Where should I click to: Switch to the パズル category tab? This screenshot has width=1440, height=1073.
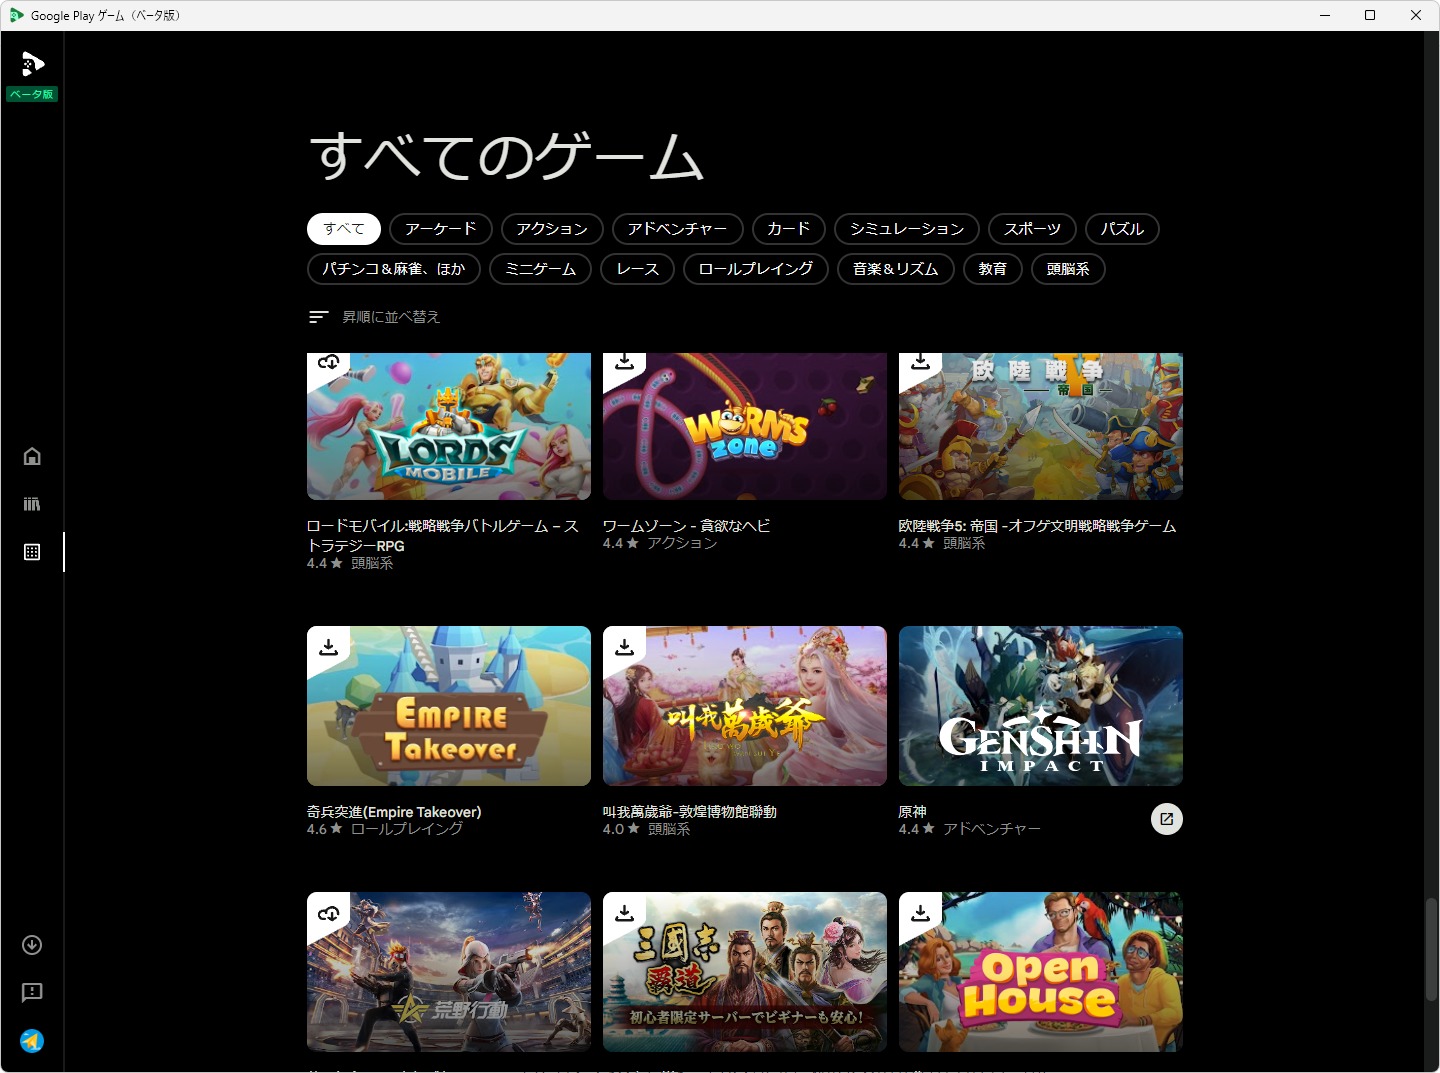click(1122, 229)
